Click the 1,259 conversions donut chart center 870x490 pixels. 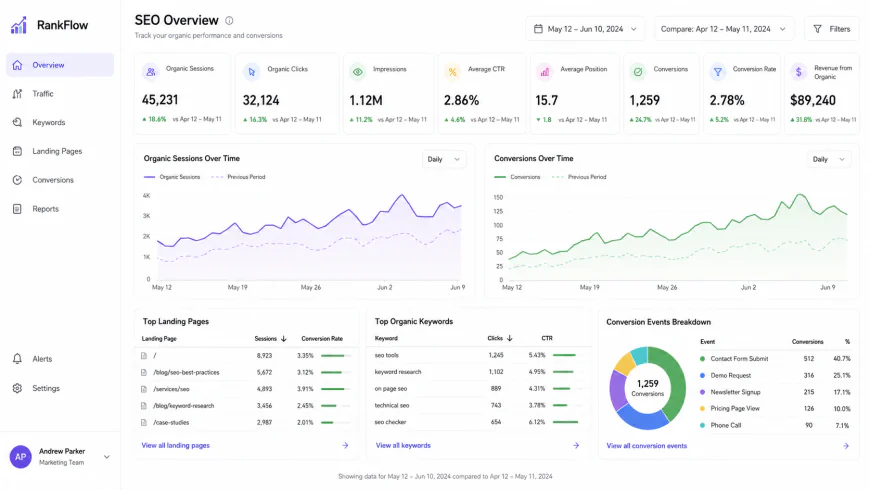coord(648,387)
